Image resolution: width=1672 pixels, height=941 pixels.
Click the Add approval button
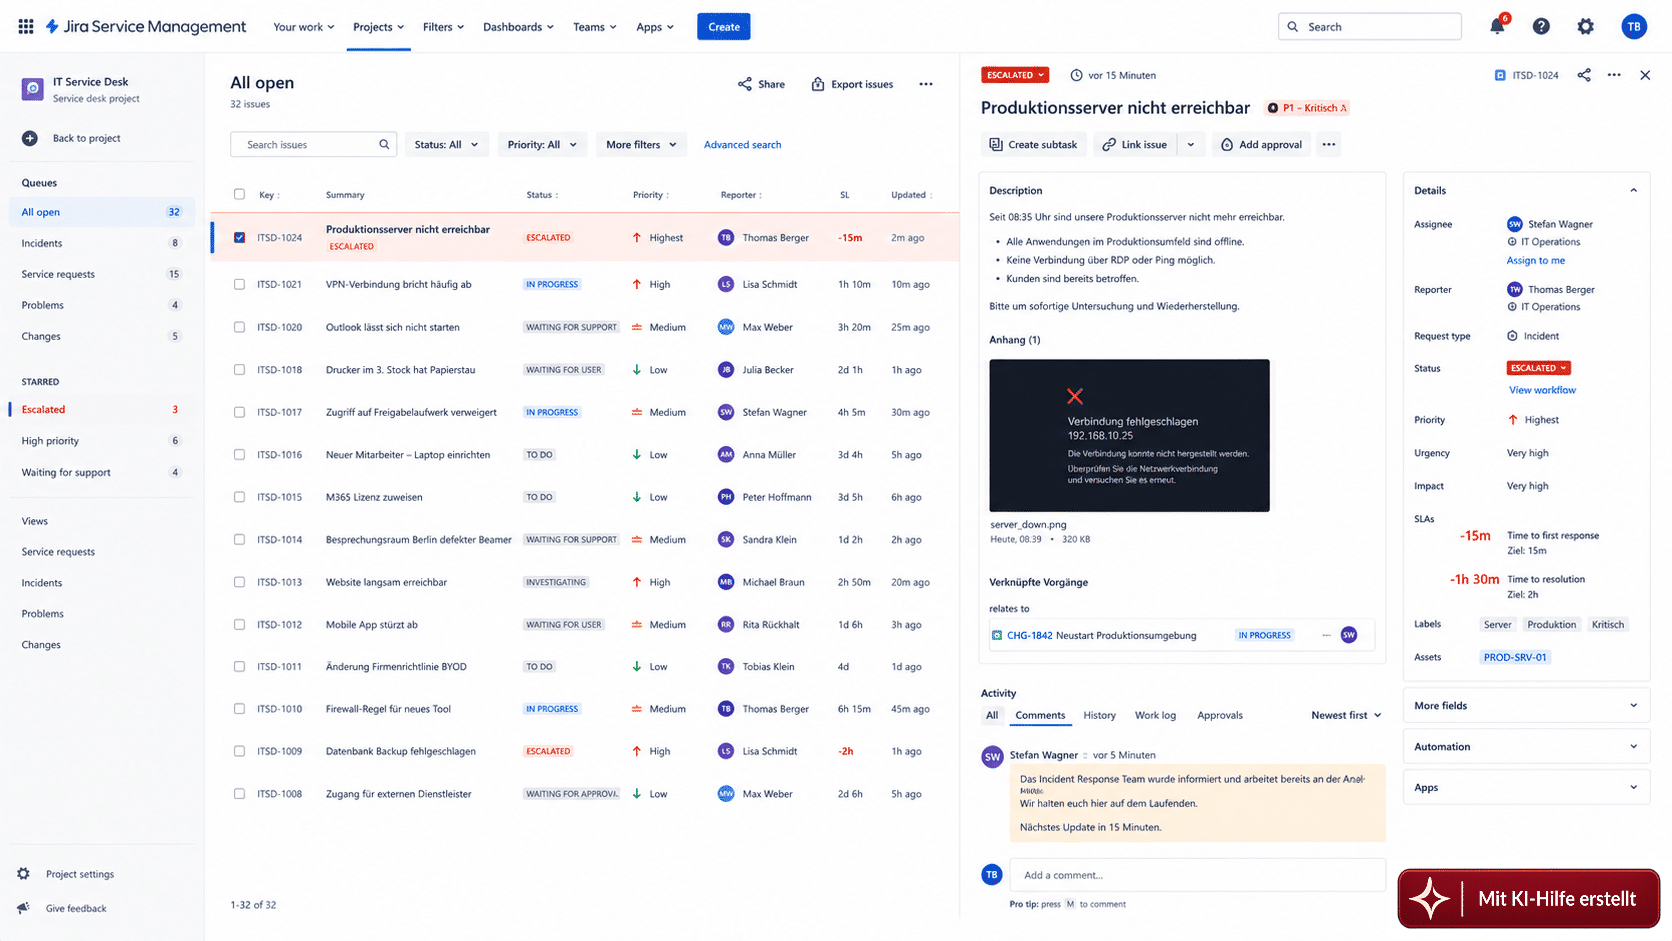[x=1261, y=144]
